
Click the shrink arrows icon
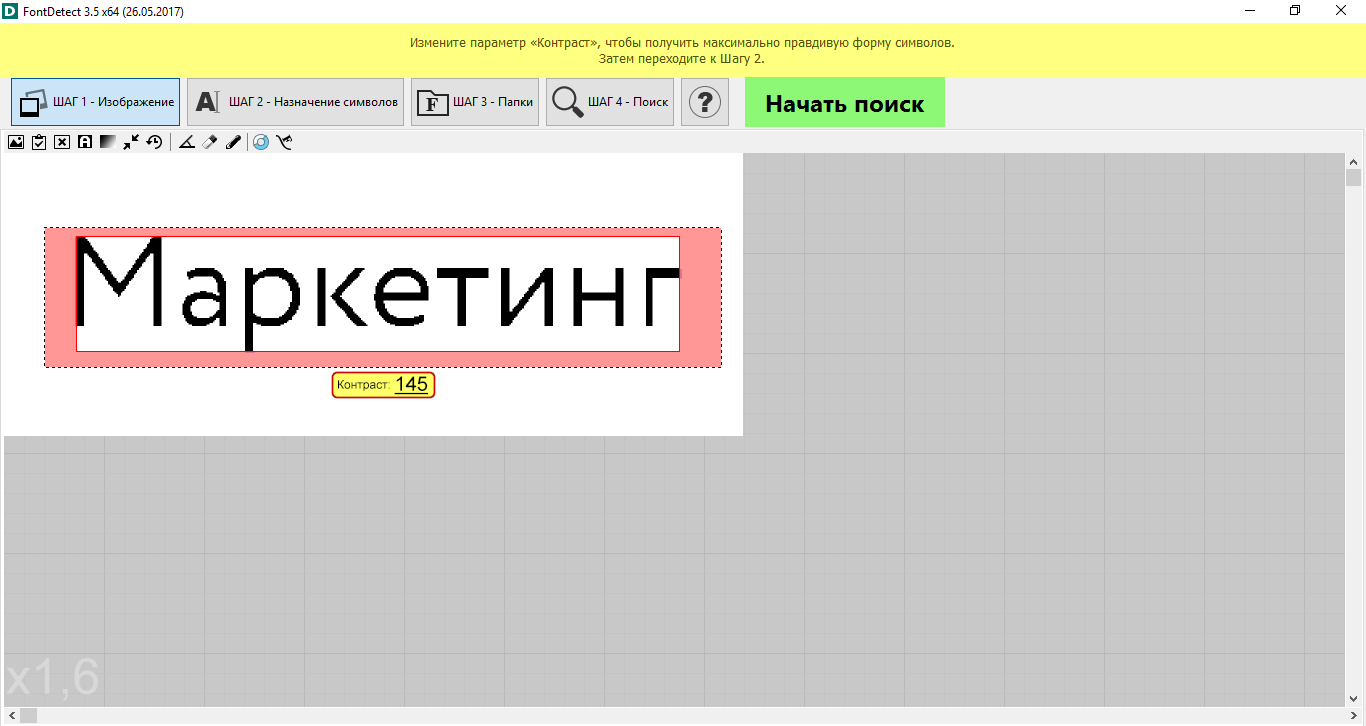(x=131, y=142)
